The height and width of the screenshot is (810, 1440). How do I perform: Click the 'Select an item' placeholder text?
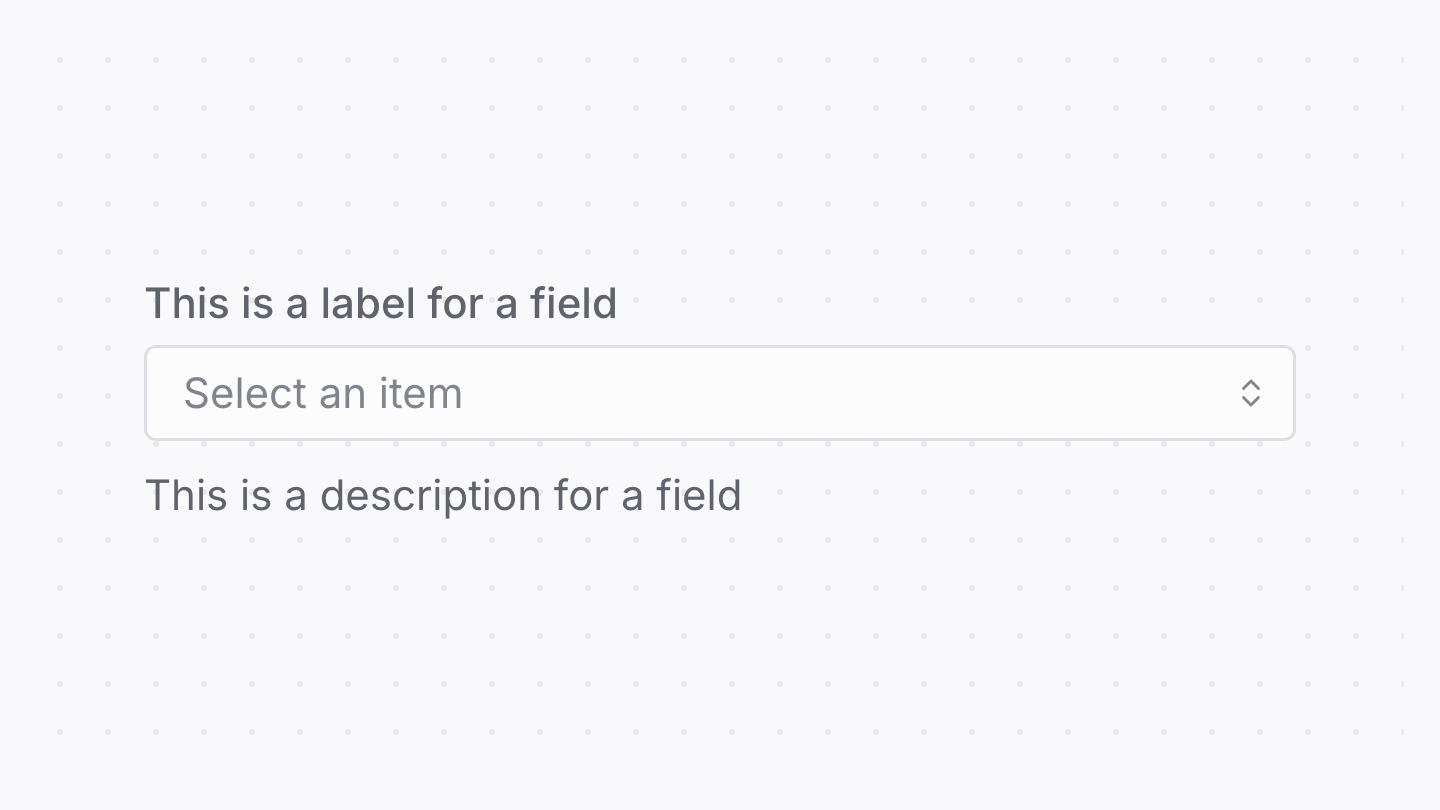(323, 393)
